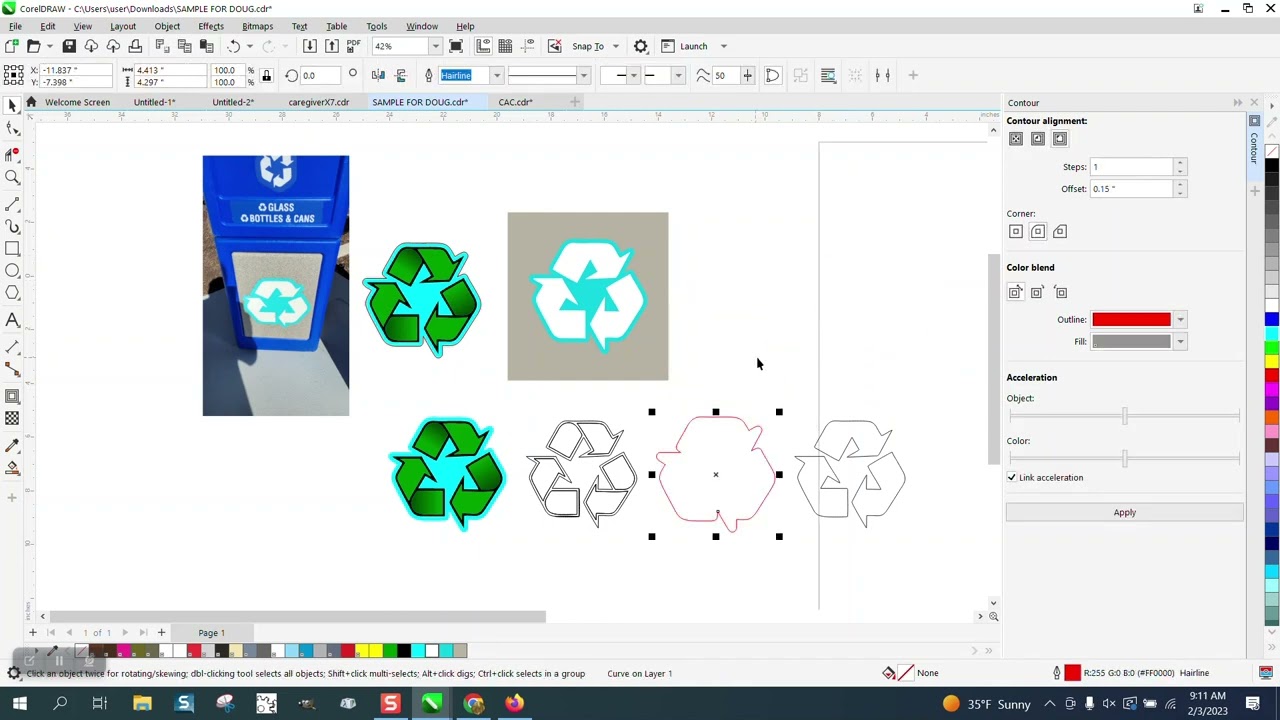Select the Interactive Fill tool

coord(12,467)
